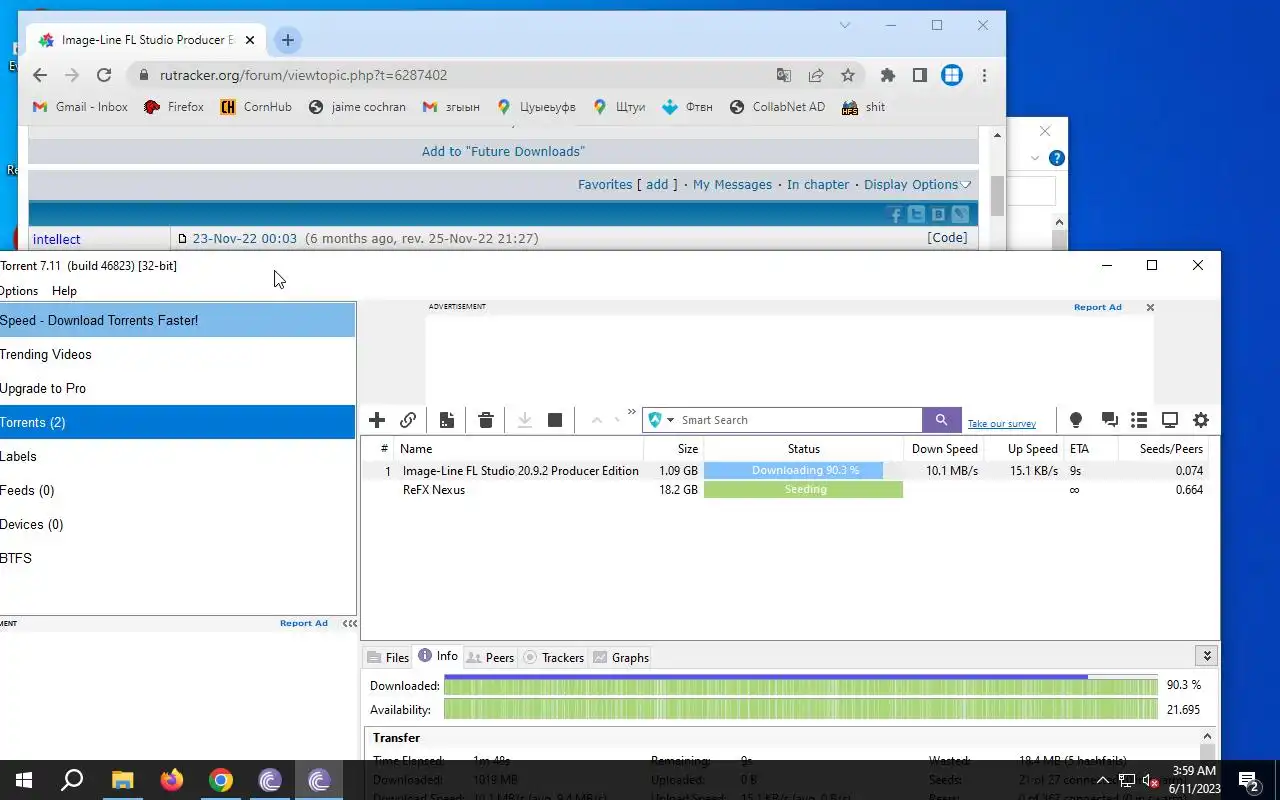The image size is (1280, 800).
Task: Click Report Ad link above toolbar
Action: coord(1098,307)
